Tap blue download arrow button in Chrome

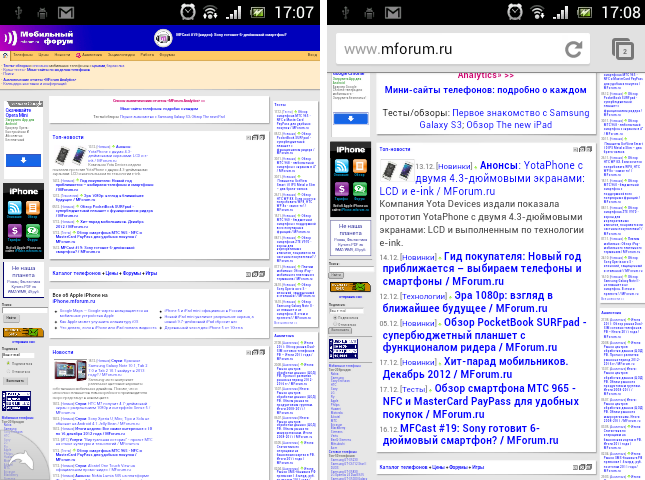[x=351, y=119]
